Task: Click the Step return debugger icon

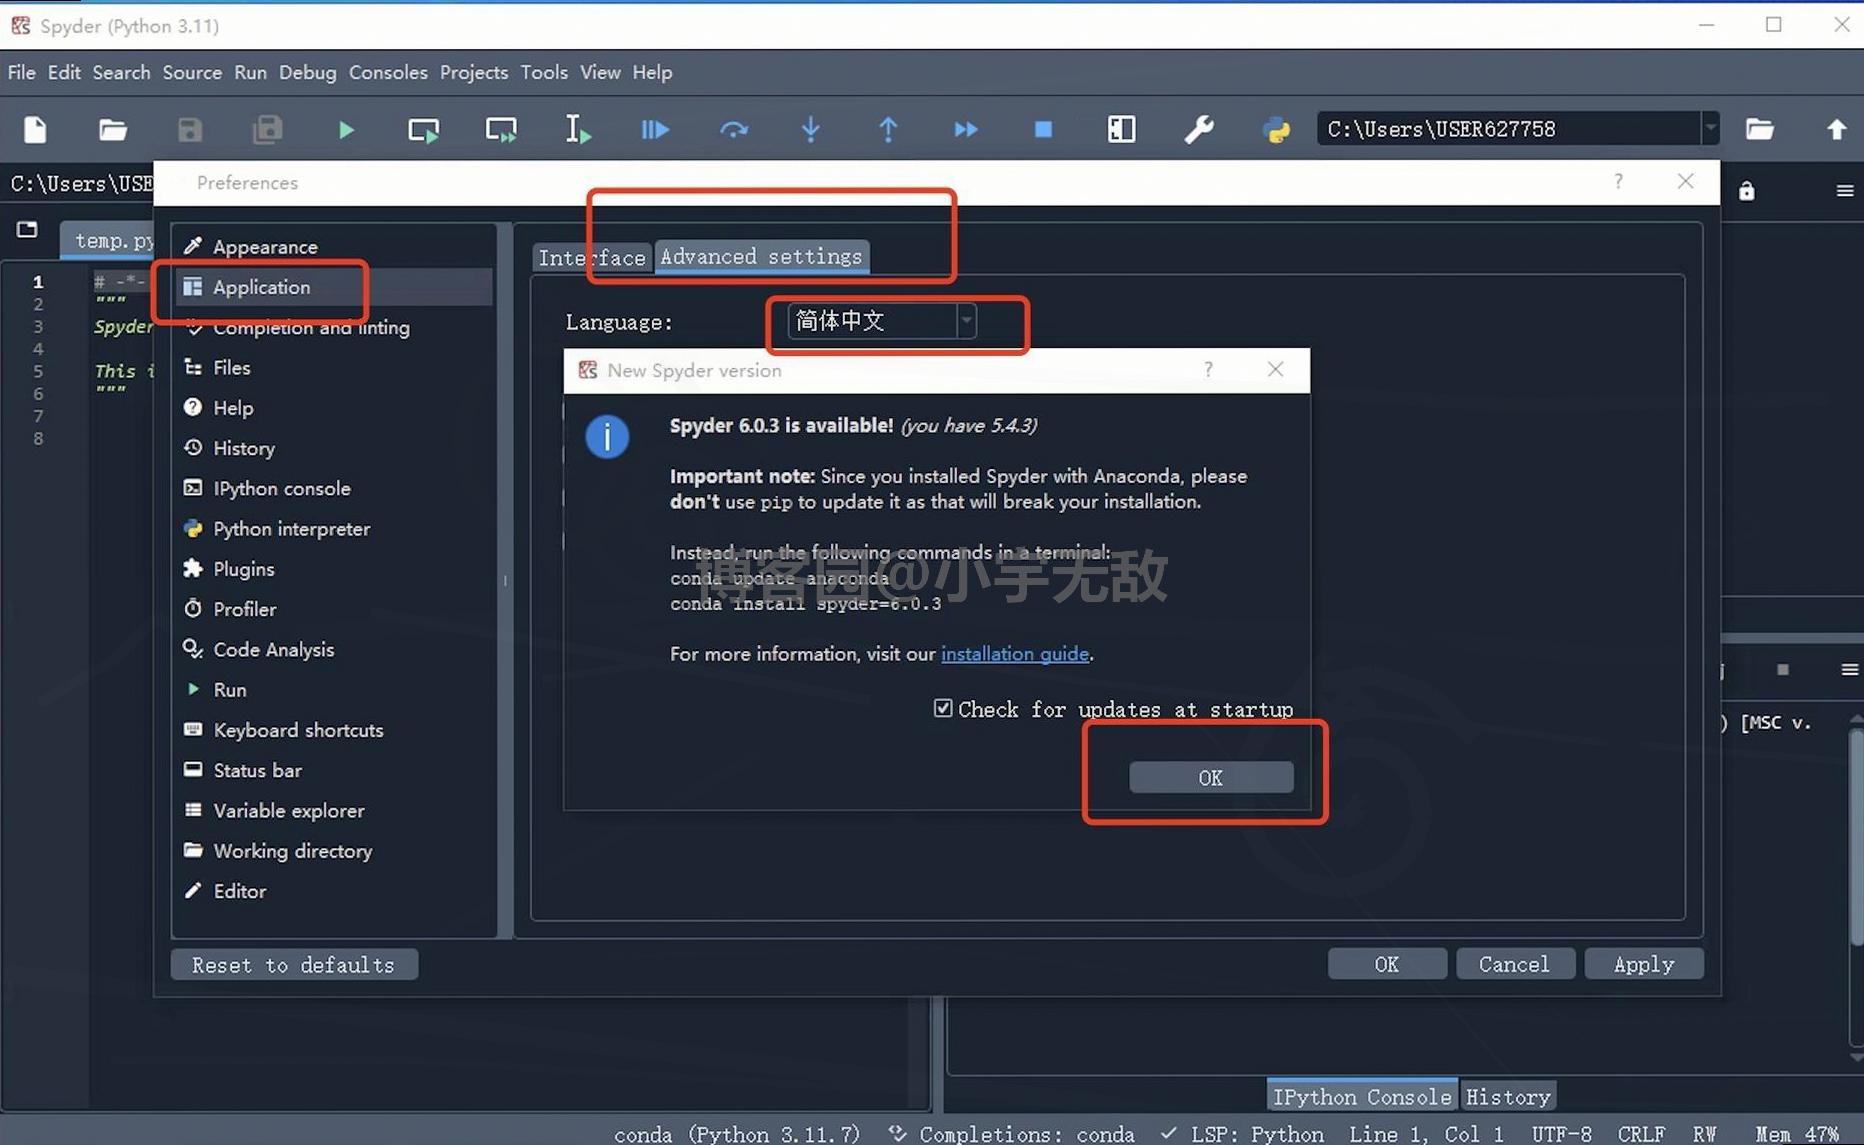Action: [888, 129]
